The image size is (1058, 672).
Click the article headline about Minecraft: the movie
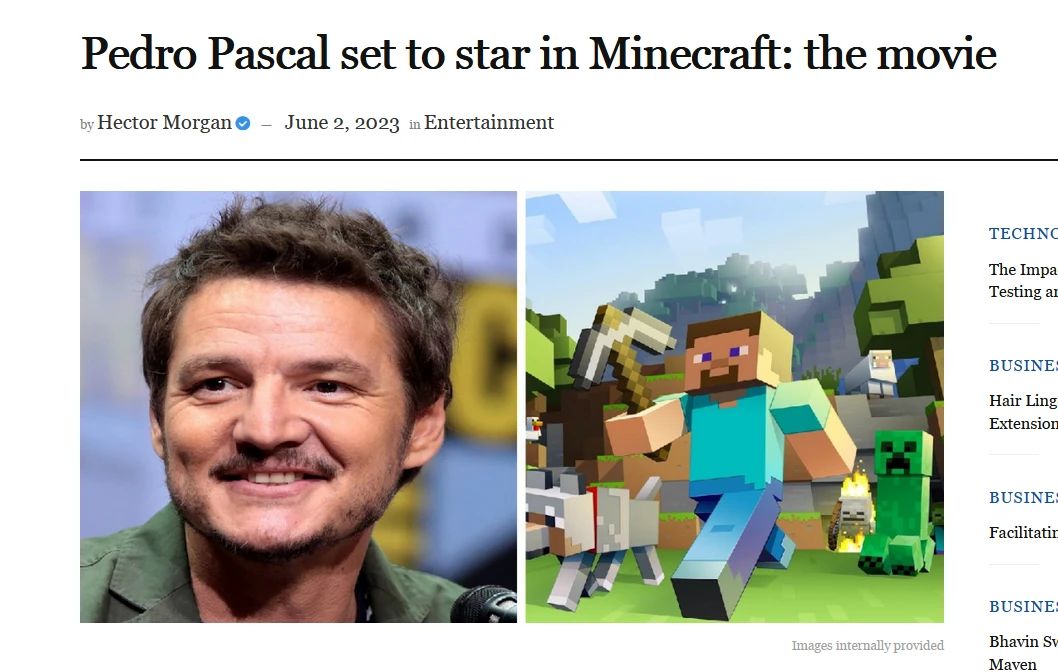538,53
